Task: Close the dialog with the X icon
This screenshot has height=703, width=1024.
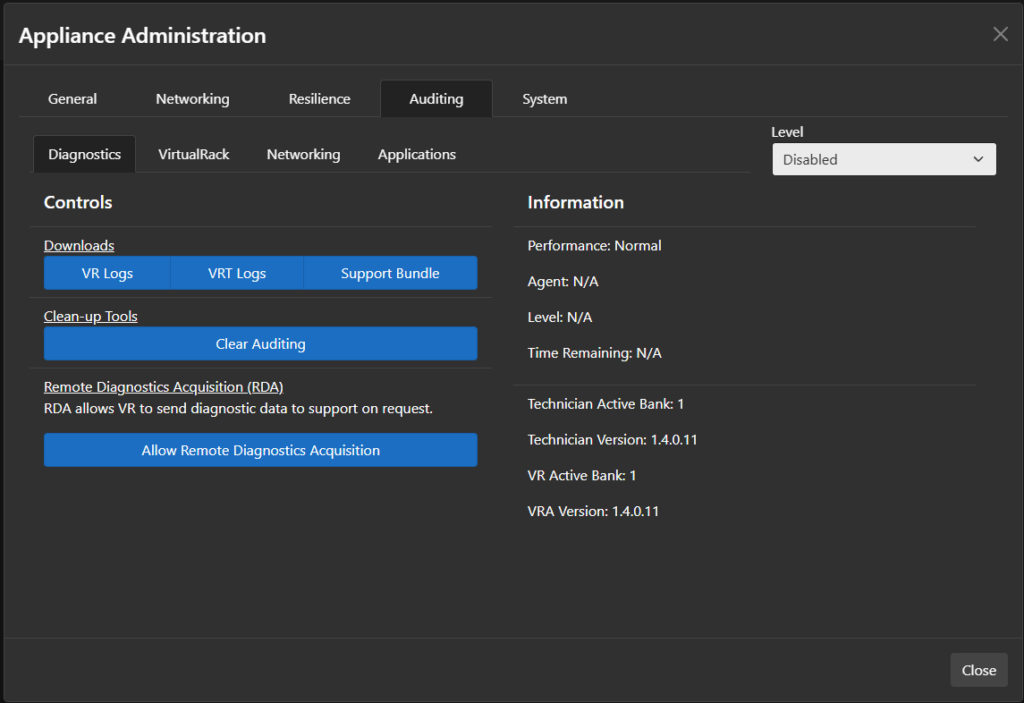Action: (1000, 34)
